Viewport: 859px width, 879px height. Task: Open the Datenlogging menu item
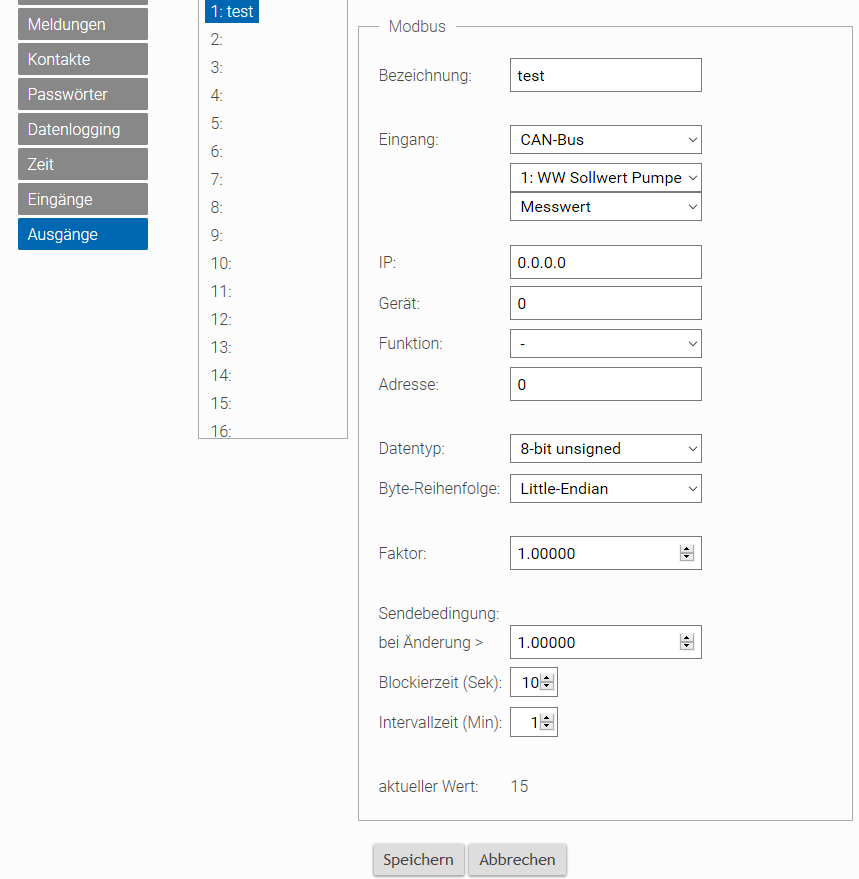[83, 129]
